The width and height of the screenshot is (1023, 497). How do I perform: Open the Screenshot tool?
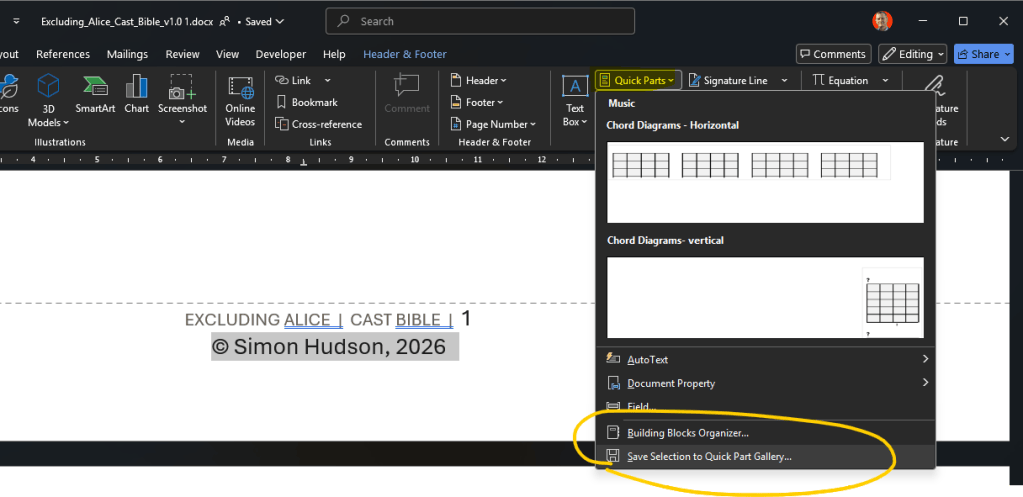click(182, 101)
